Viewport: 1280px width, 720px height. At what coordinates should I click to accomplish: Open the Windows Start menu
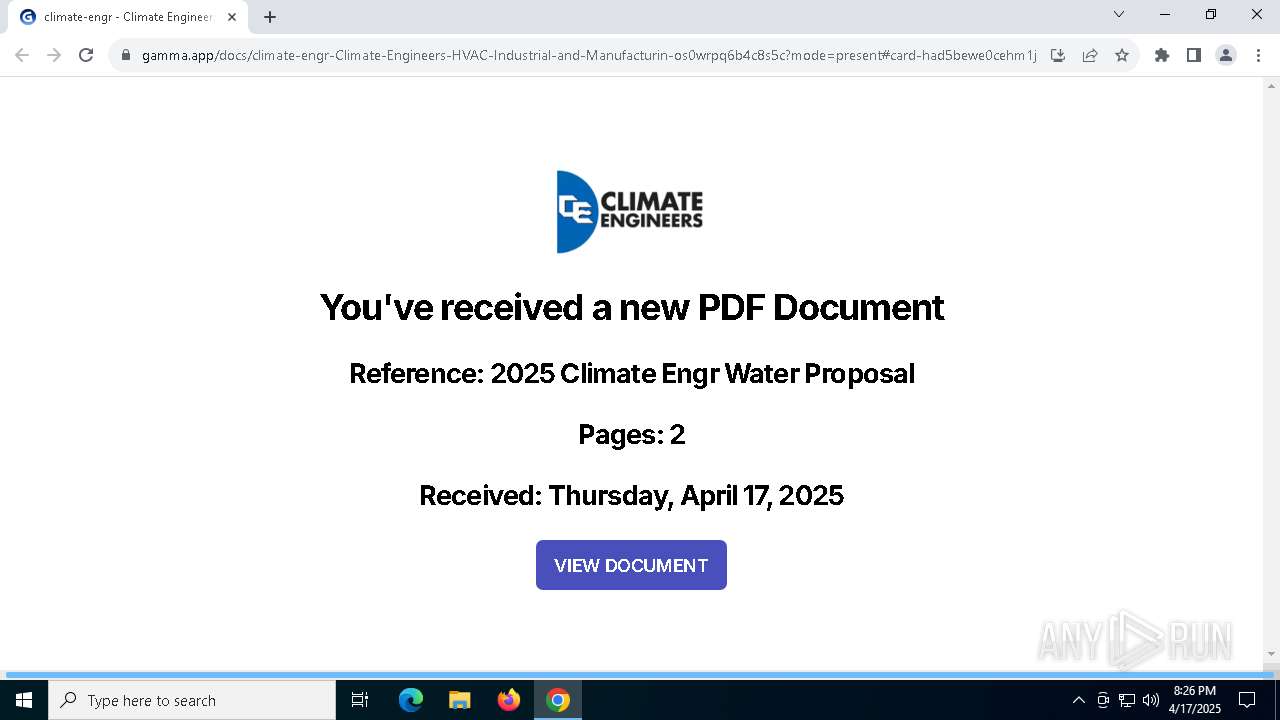(24, 700)
